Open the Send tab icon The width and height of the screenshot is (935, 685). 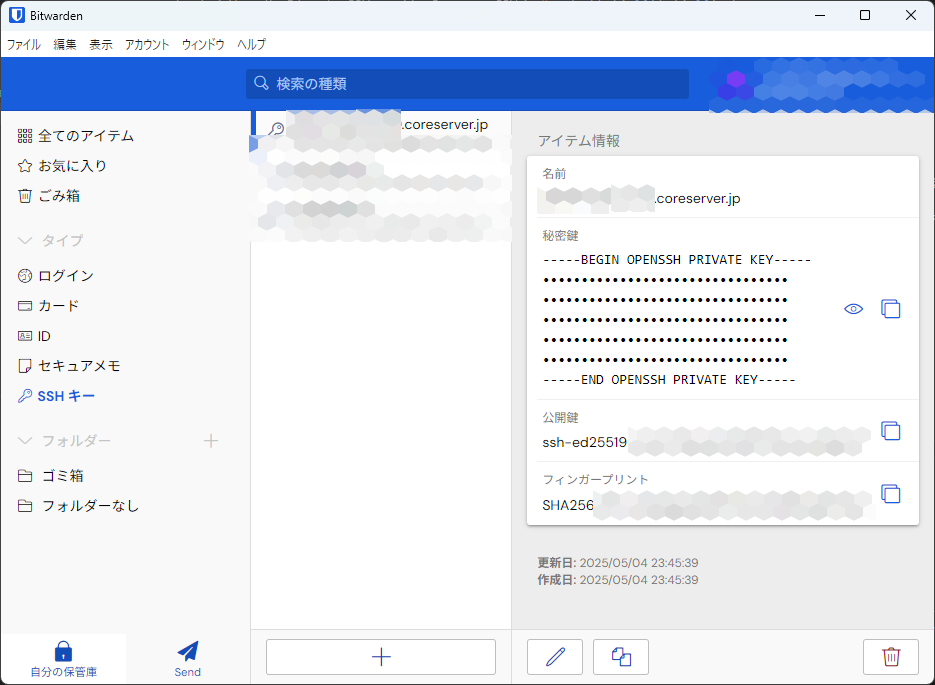tap(187, 658)
